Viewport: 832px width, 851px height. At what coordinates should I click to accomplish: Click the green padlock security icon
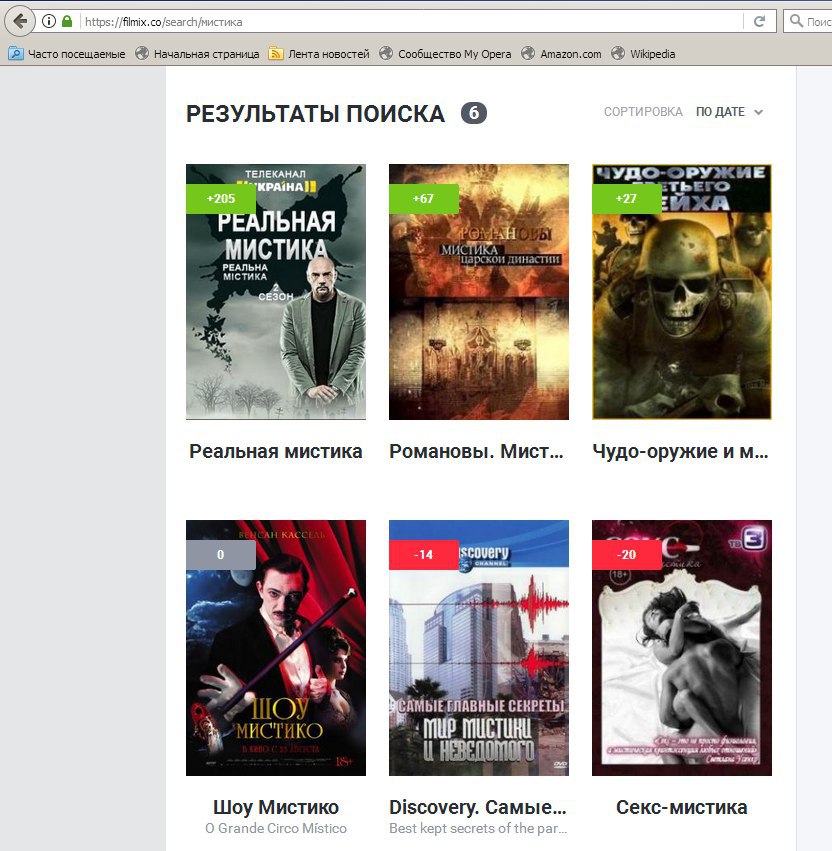click(x=67, y=22)
